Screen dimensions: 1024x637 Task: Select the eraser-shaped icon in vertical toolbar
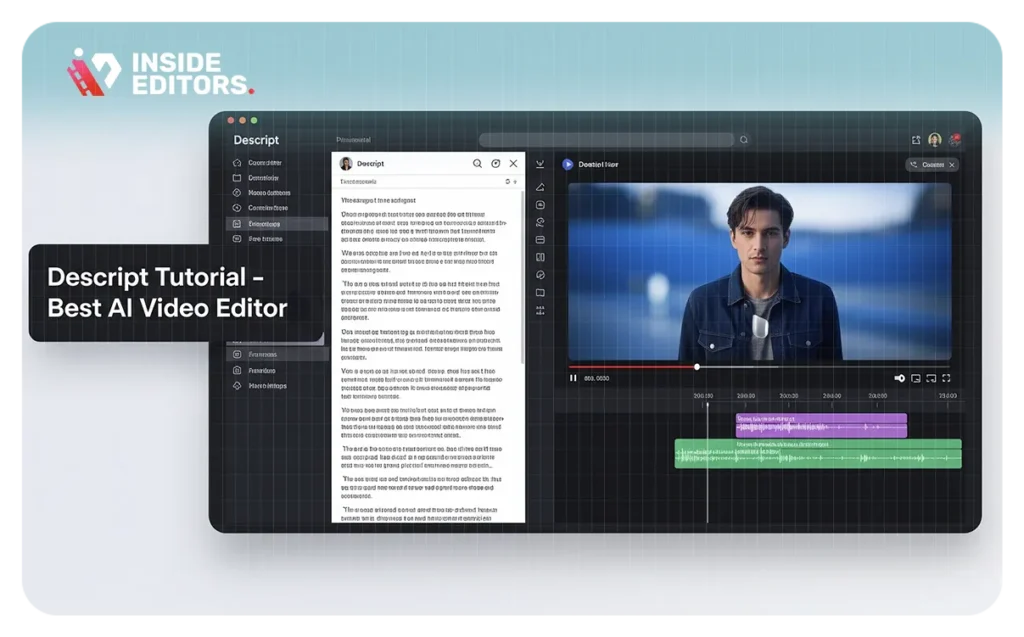click(540, 187)
